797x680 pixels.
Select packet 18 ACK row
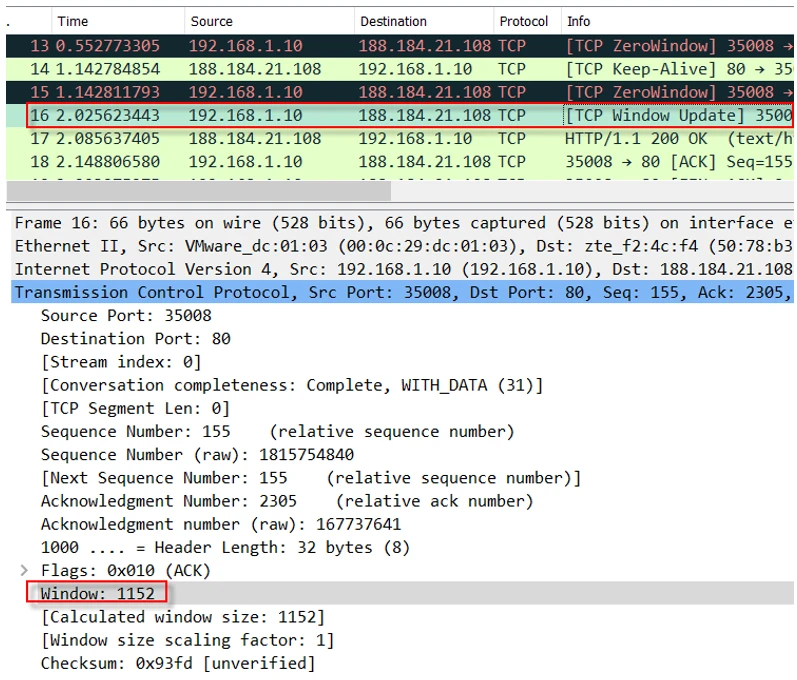(x=400, y=161)
